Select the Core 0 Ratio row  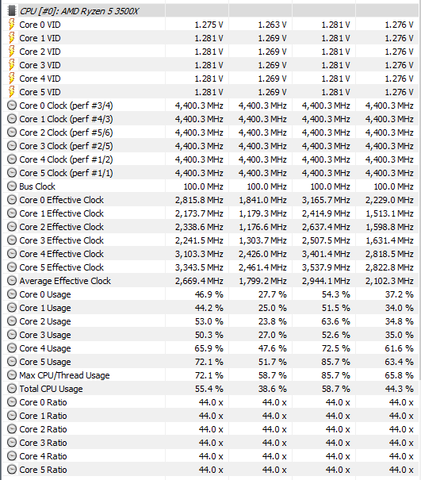[212, 402]
